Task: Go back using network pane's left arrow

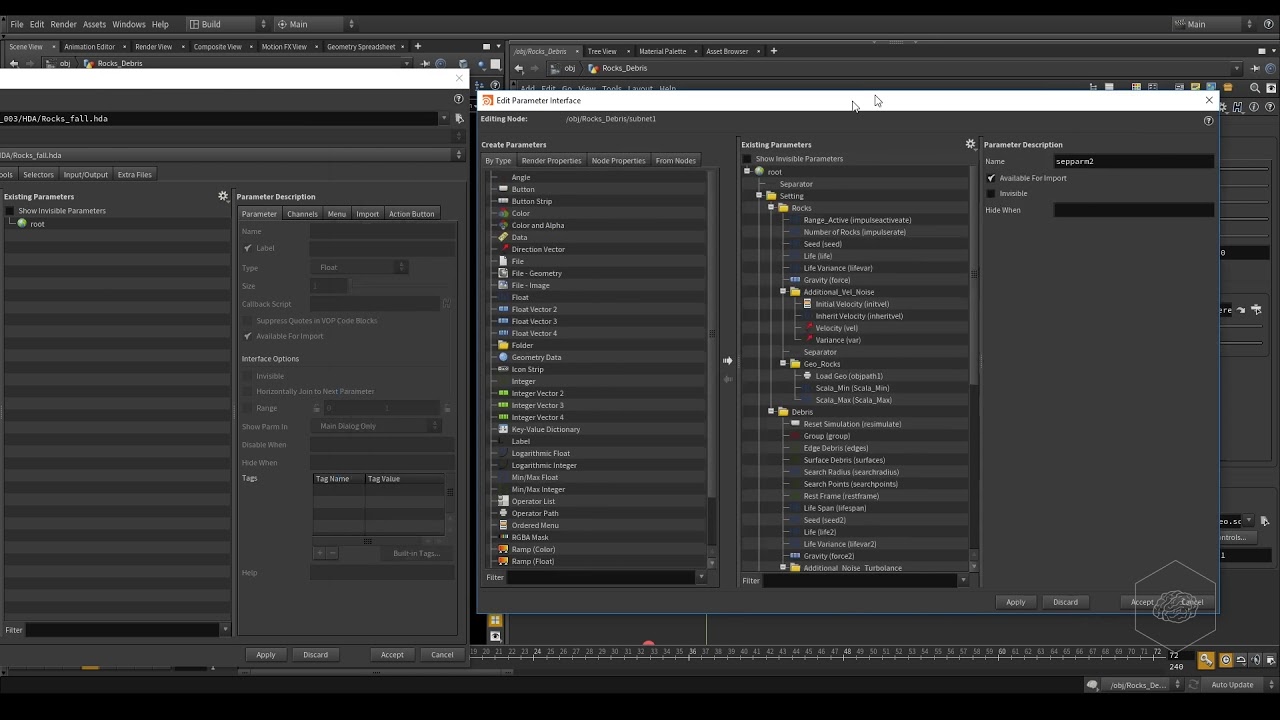Action: (518, 68)
